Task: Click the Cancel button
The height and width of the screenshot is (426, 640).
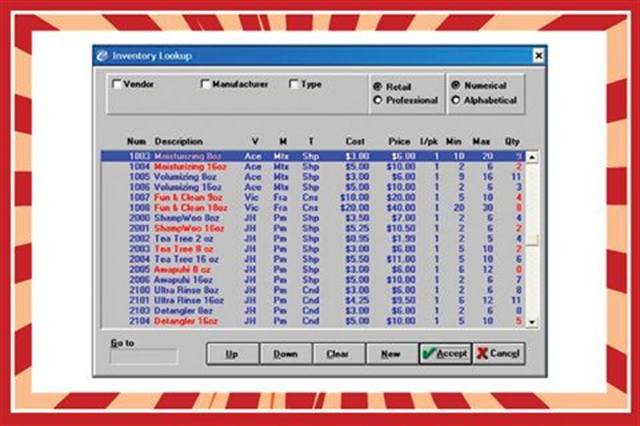Action: click(499, 353)
